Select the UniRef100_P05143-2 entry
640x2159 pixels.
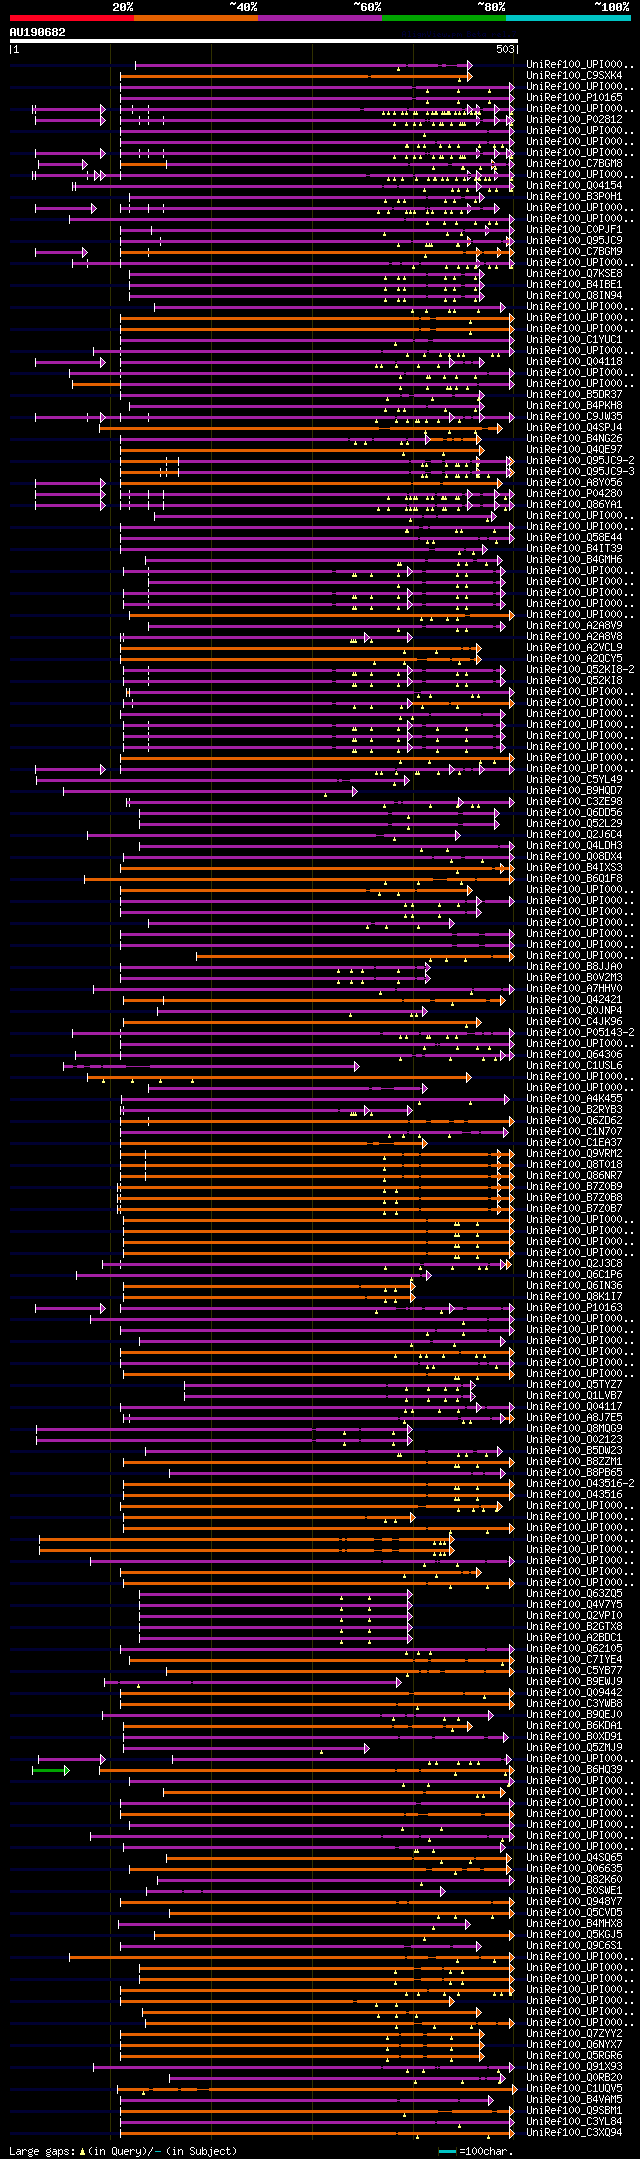580,1032
